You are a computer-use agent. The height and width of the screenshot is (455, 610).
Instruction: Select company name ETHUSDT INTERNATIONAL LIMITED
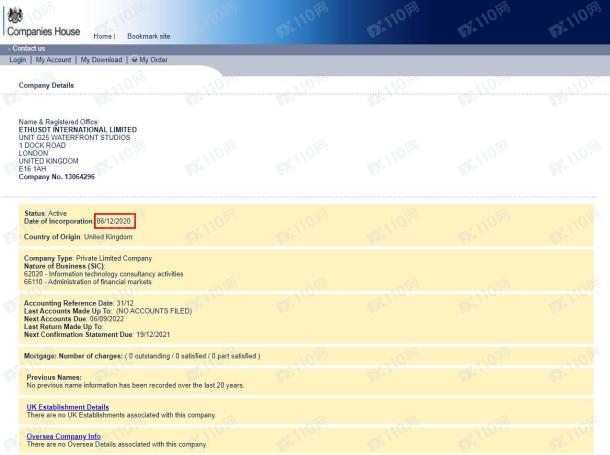click(78, 130)
